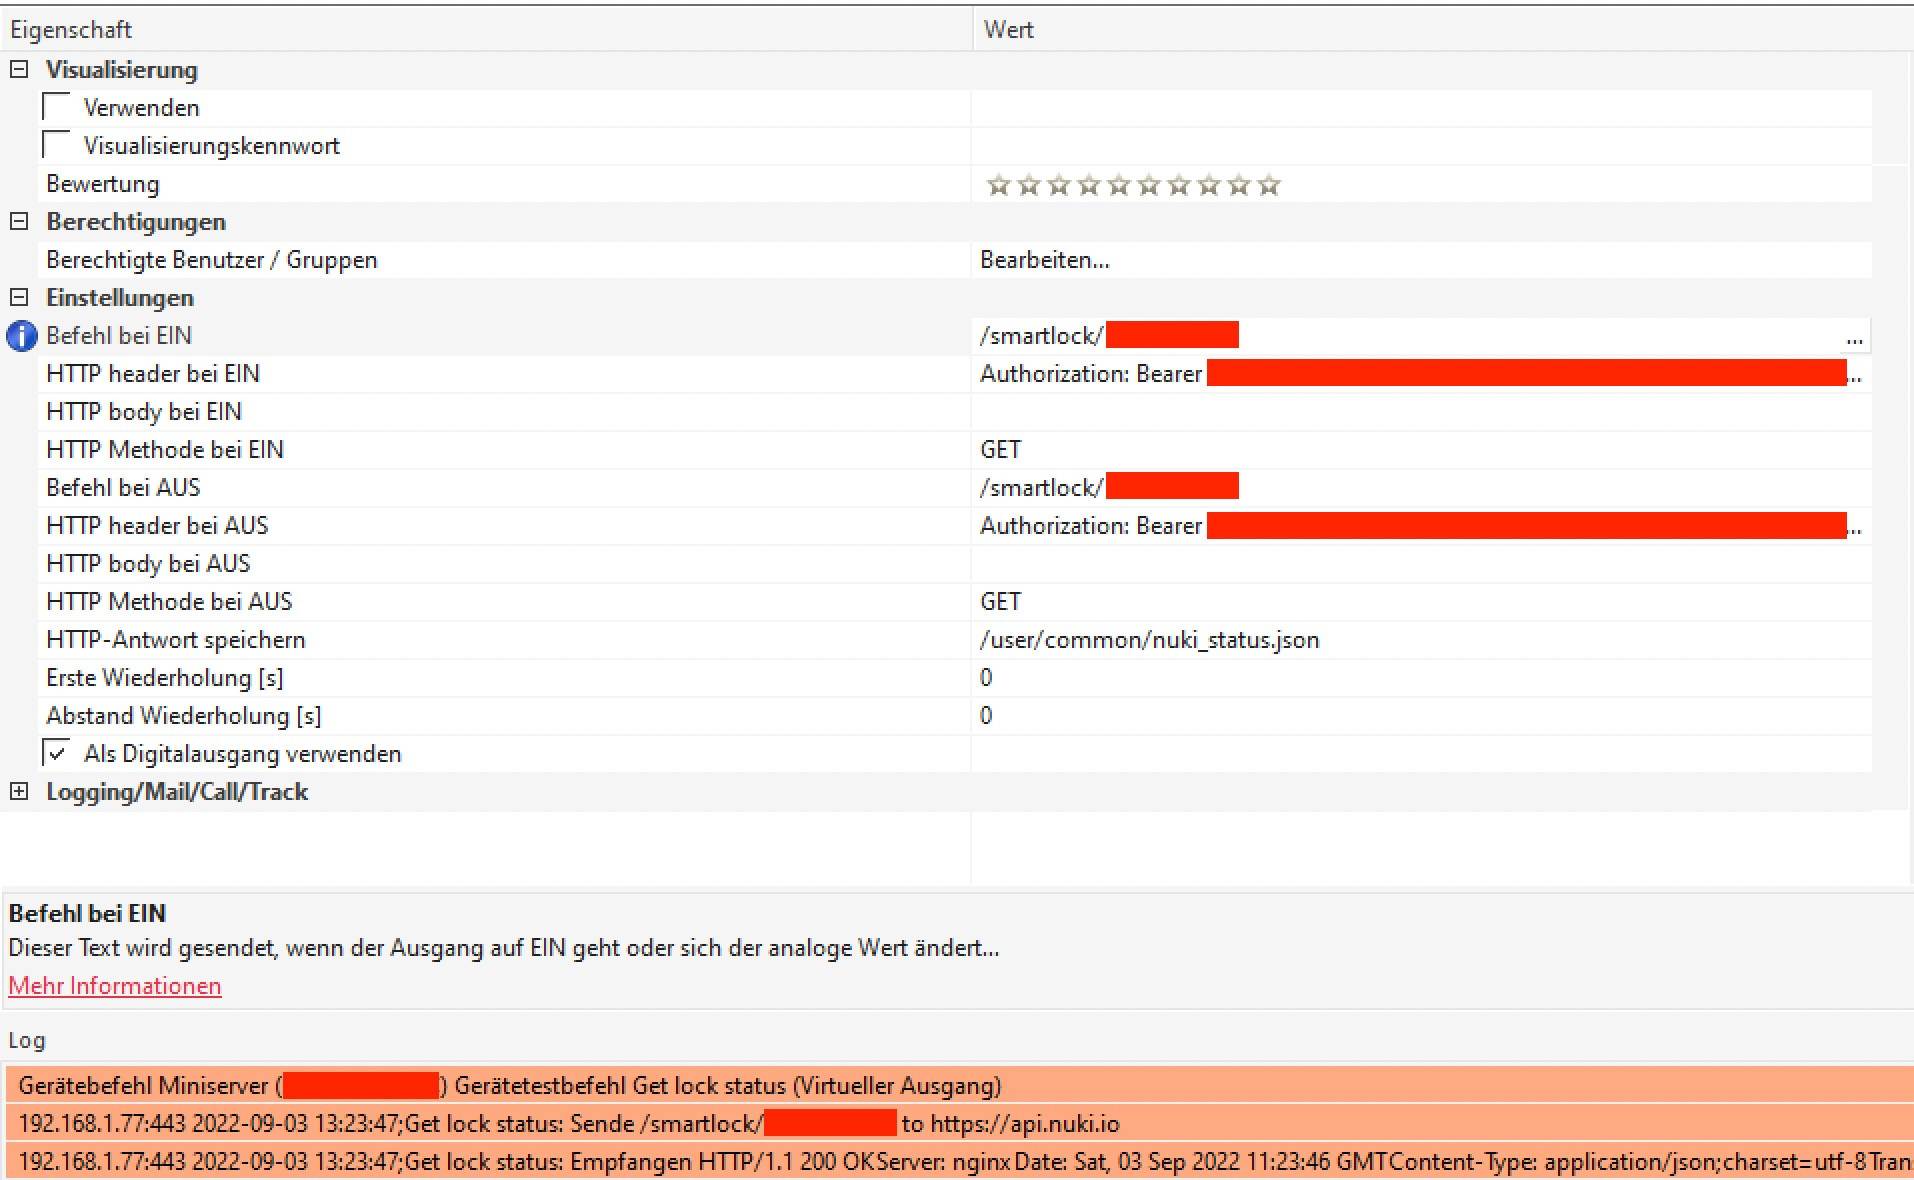Image resolution: width=1914 pixels, height=1180 pixels.
Task: Edit the Erste Wiederholung [s] value
Action: [1421, 678]
